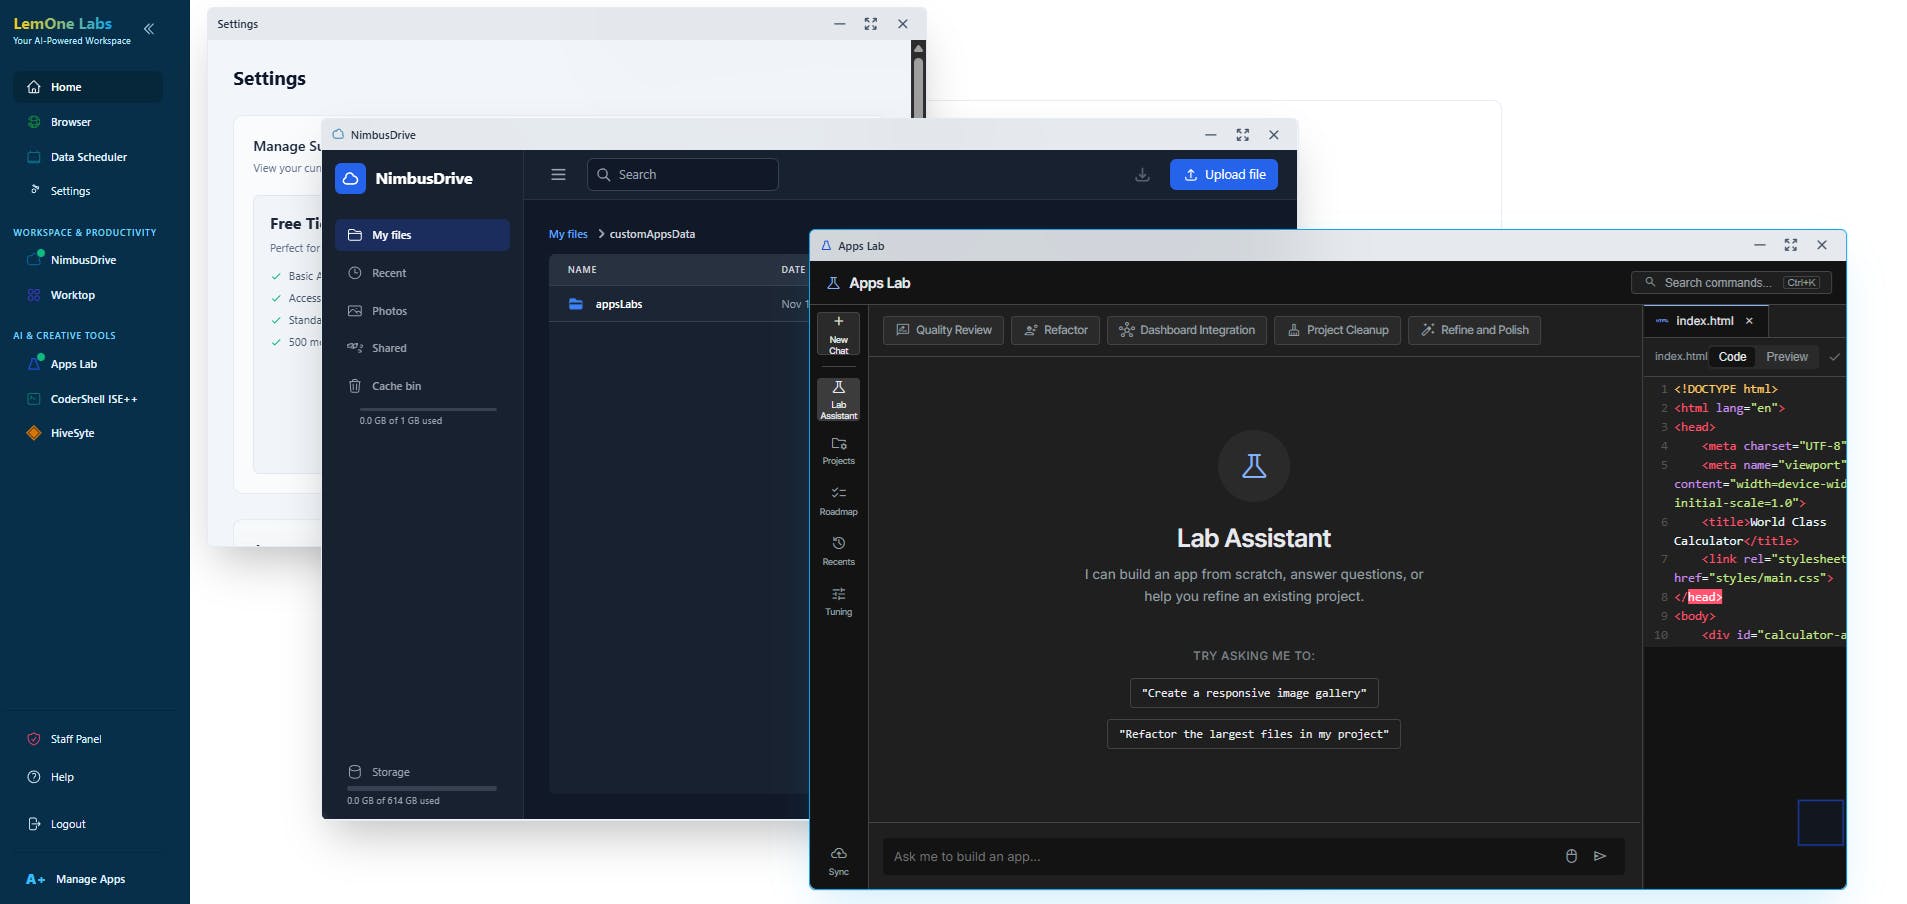The image size is (1907, 904).
Task: Collapse the LemOne Labs sidebar with the double-chevron
Action: 149,29
